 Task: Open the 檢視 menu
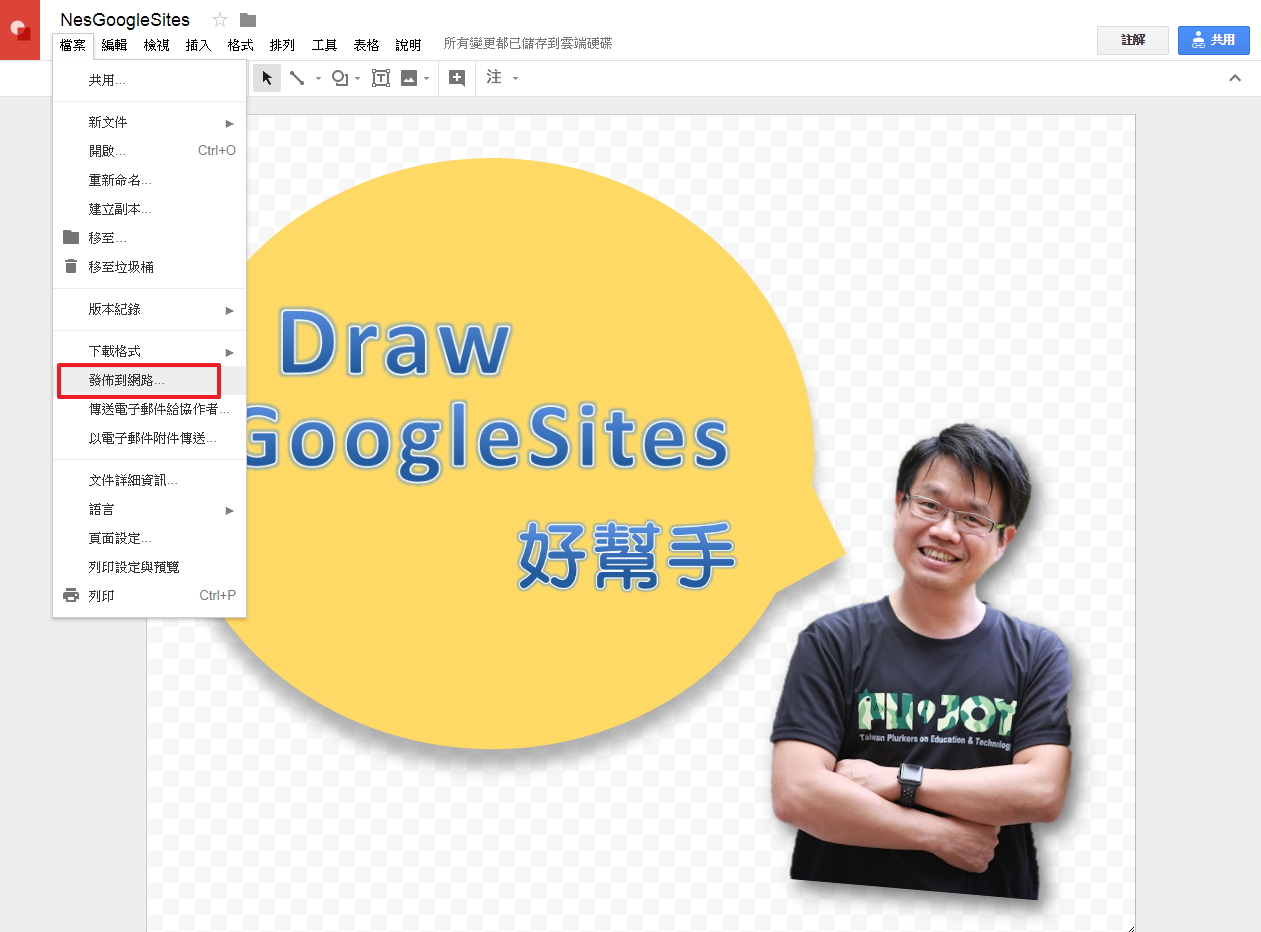coord(157,45)
